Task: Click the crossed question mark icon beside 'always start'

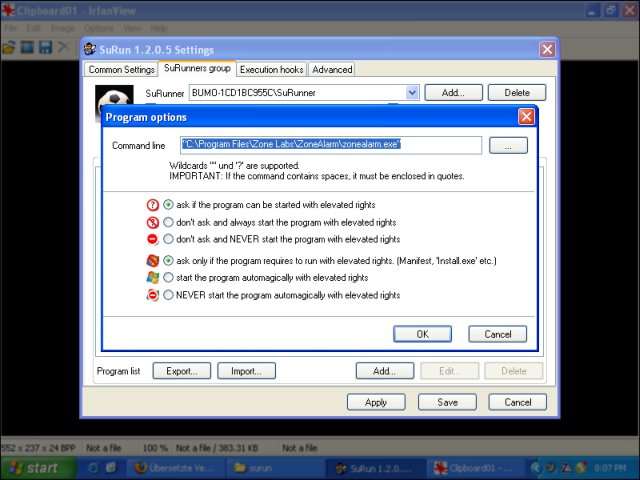Action: coord(153,222)
